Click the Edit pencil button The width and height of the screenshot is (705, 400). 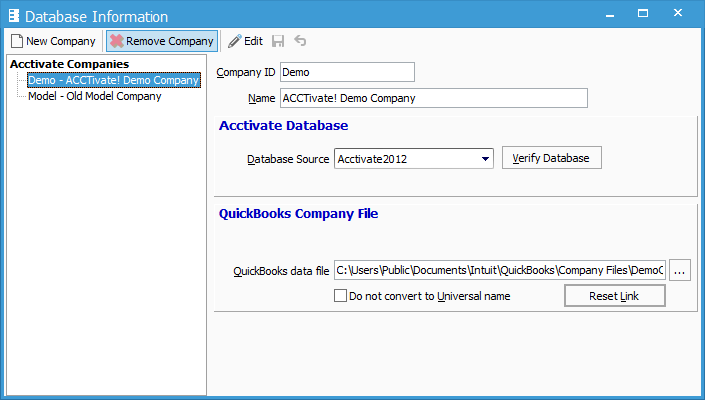pyautogui.click(x=245, y=41)
